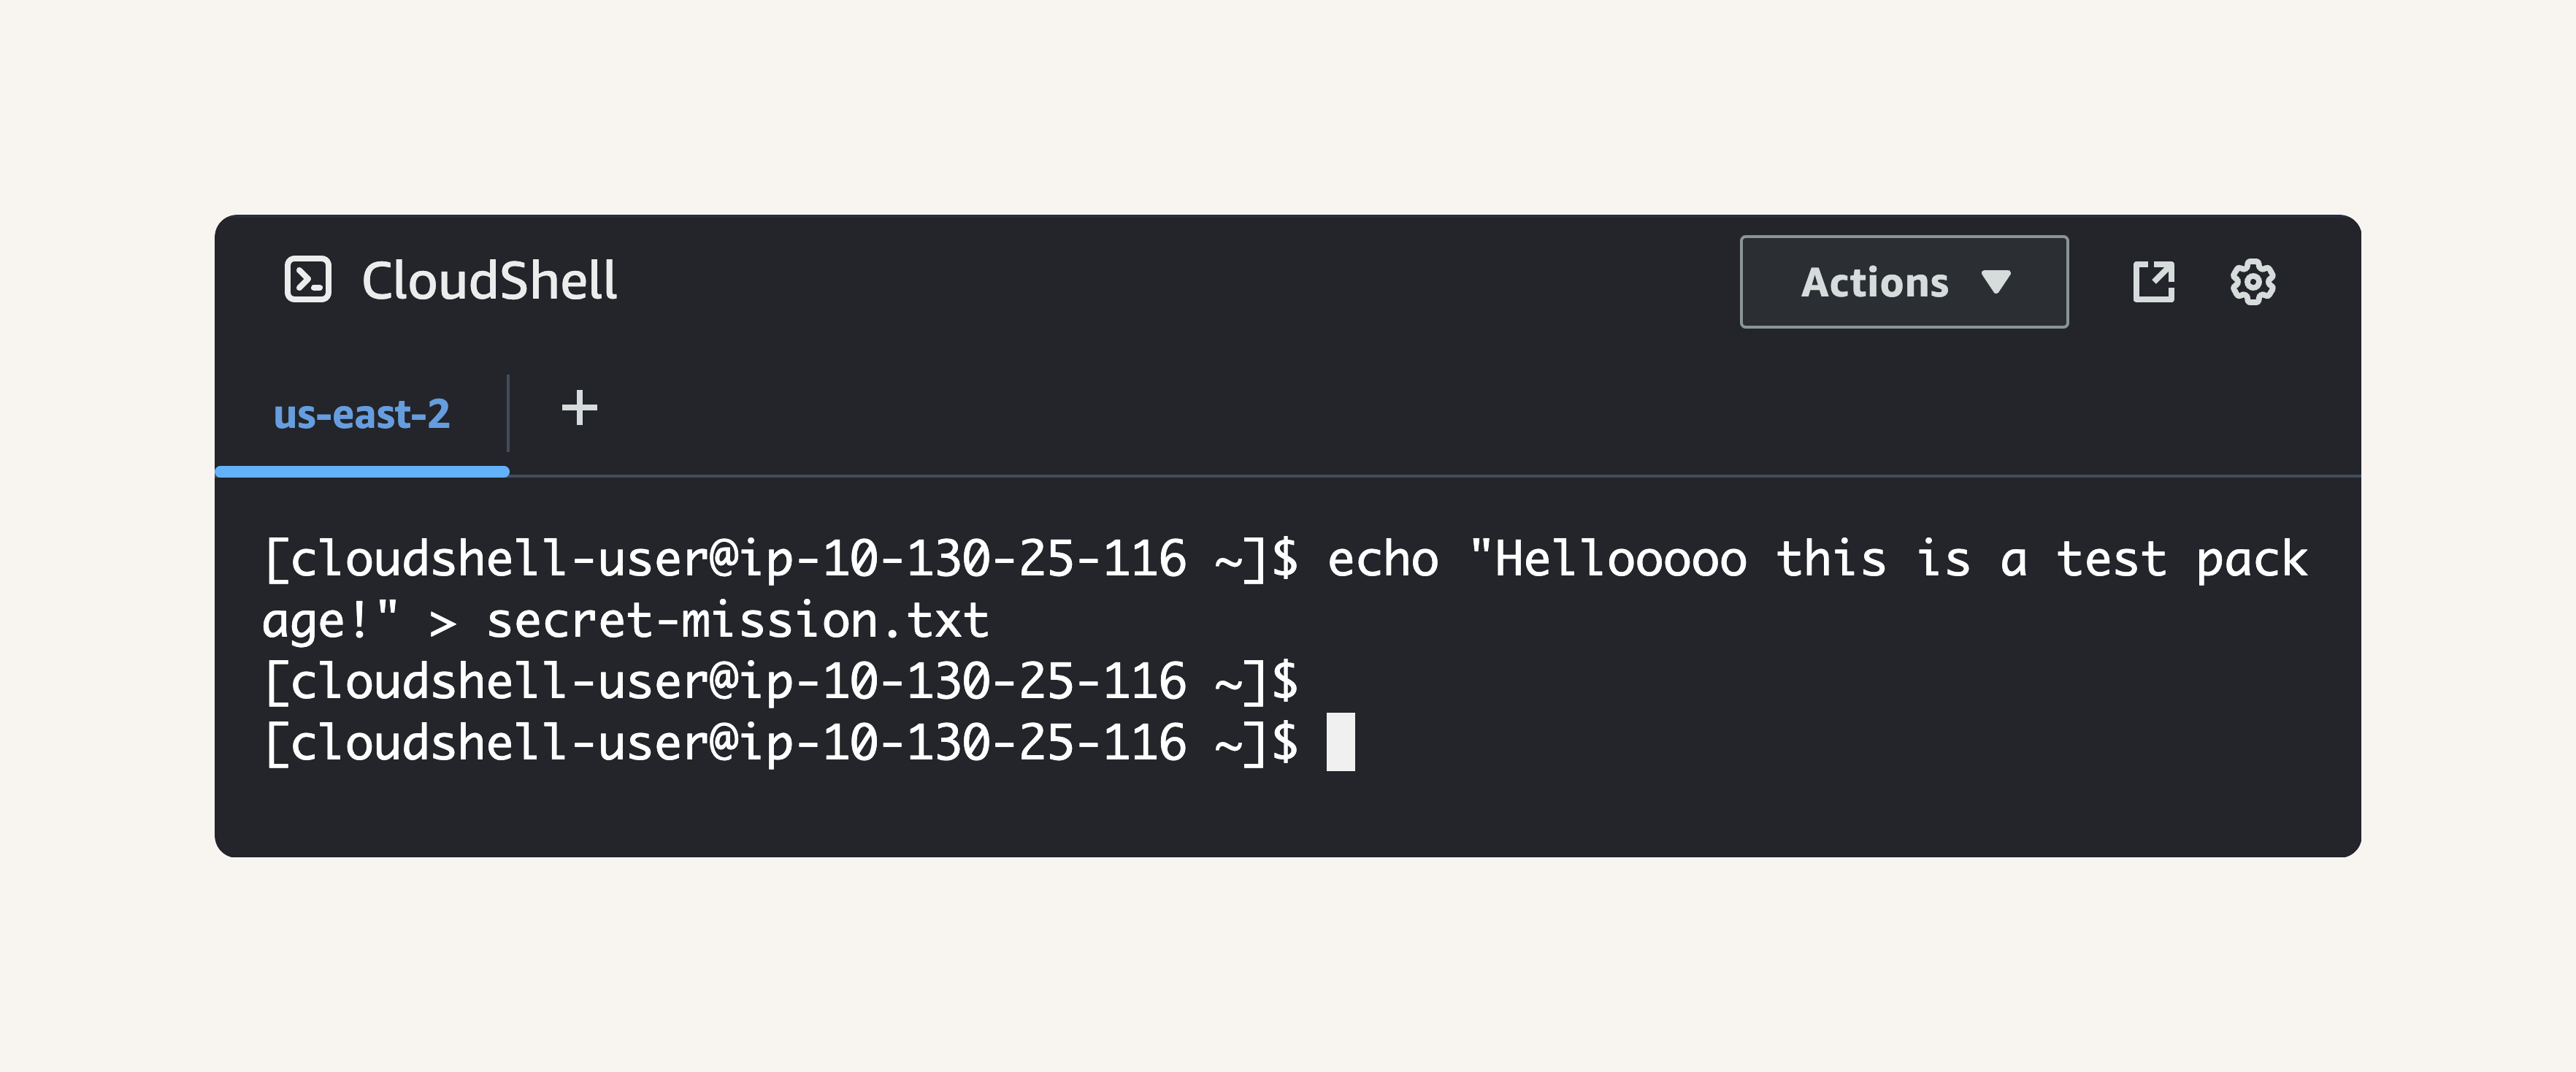Click the triangle arrow beside Actions
Image resolution: width=2576 pixels, height=1072 pixels.
(1996, 282)
